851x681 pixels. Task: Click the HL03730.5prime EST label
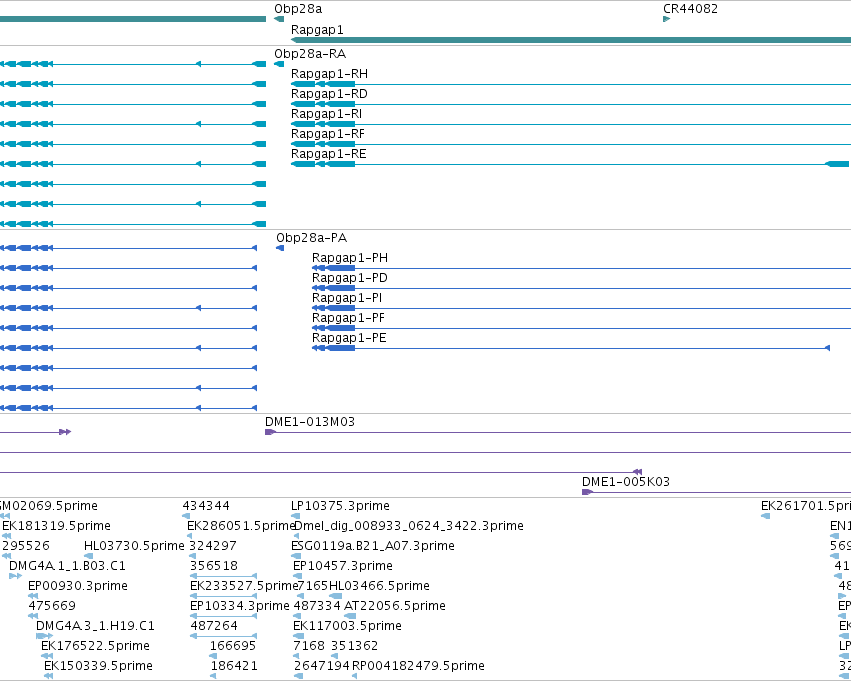point(135,546)
